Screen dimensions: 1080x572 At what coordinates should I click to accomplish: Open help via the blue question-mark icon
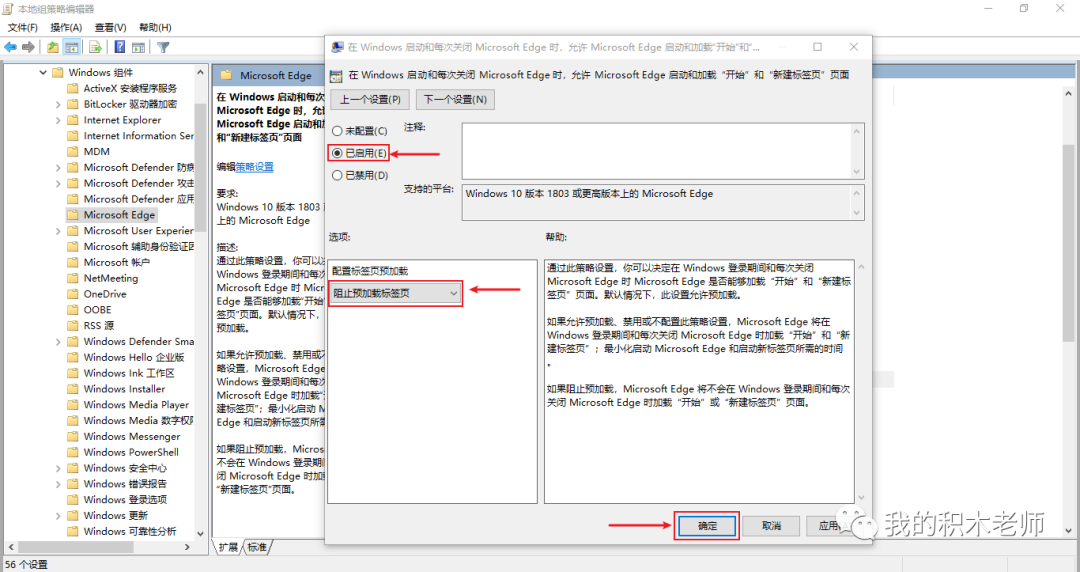tap(120, 47)
